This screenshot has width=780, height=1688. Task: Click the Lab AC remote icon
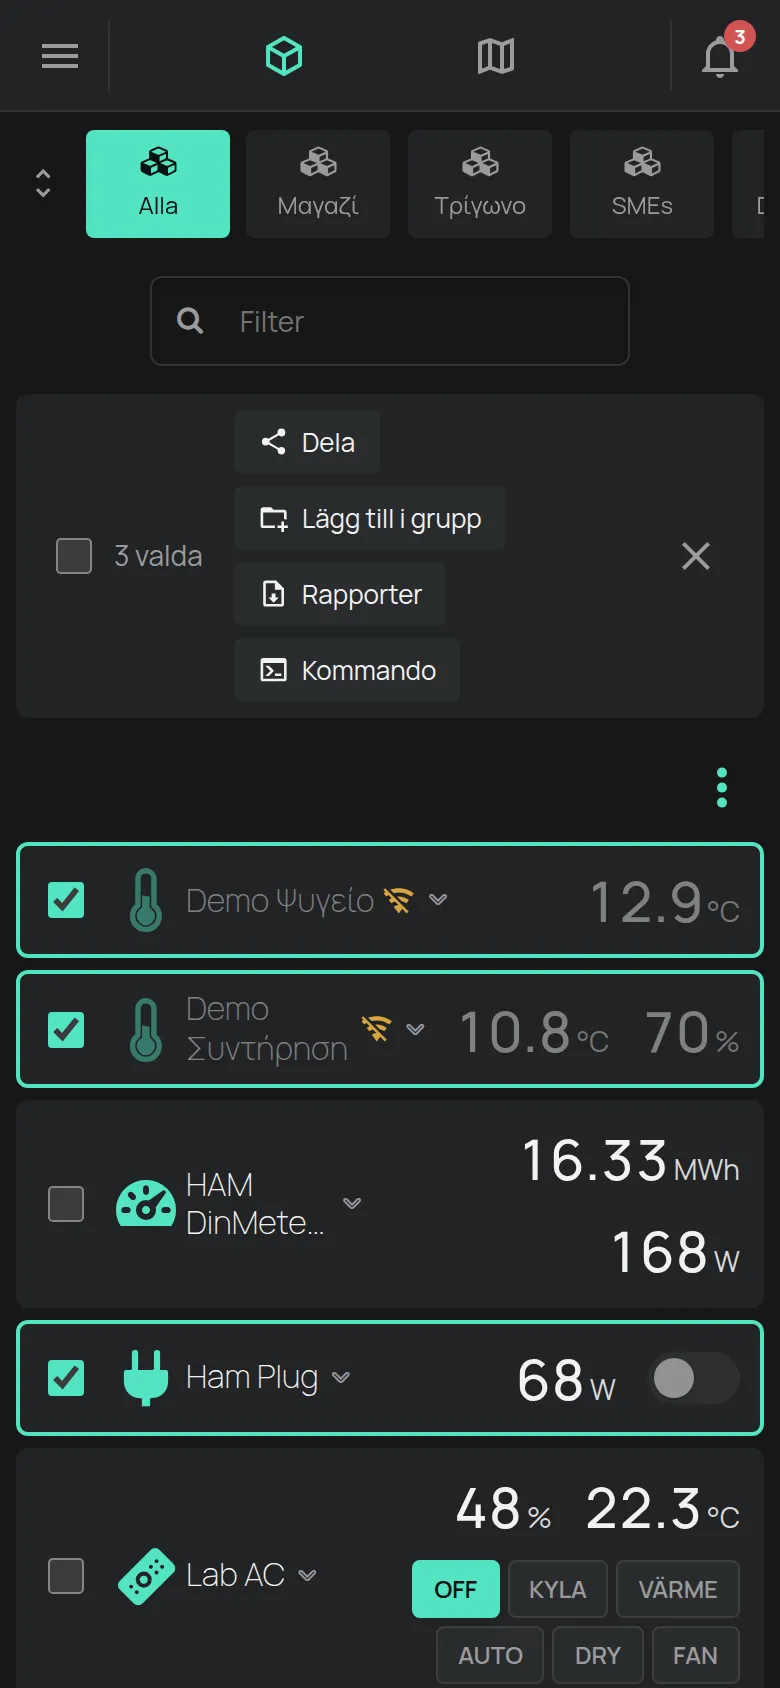tap(146, 1576)
